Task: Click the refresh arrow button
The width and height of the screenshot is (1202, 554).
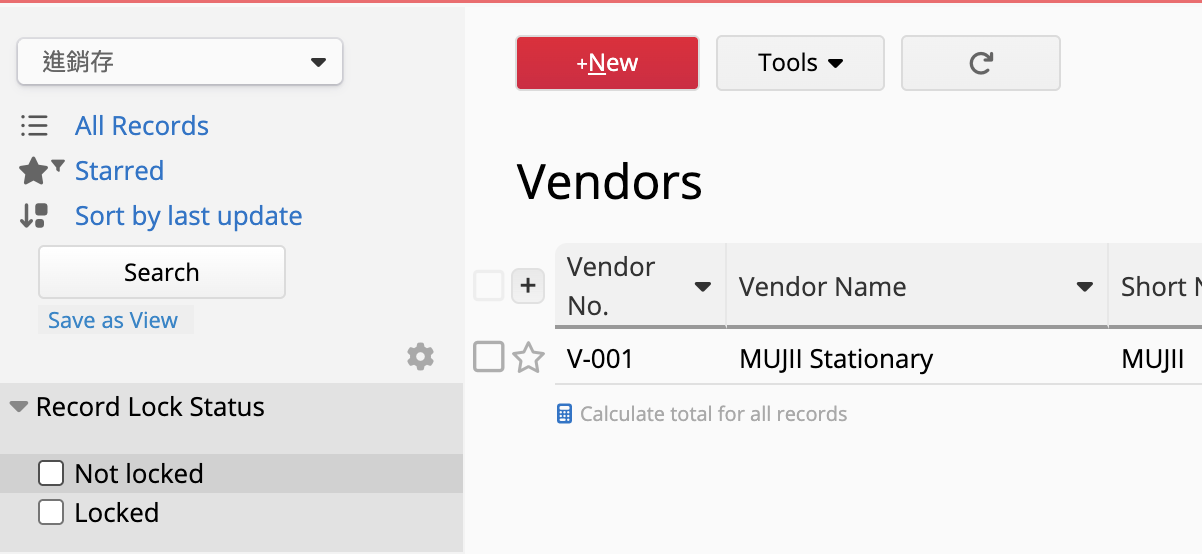Action: coord(980,63)
